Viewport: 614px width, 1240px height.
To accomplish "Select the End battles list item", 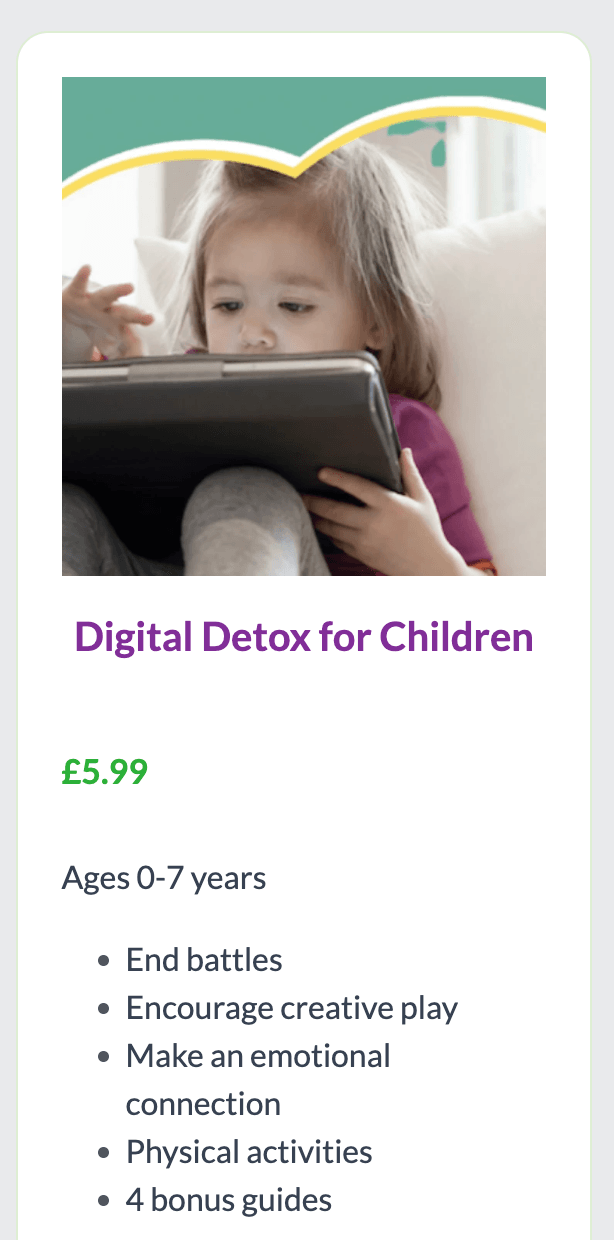I will 204,960.
